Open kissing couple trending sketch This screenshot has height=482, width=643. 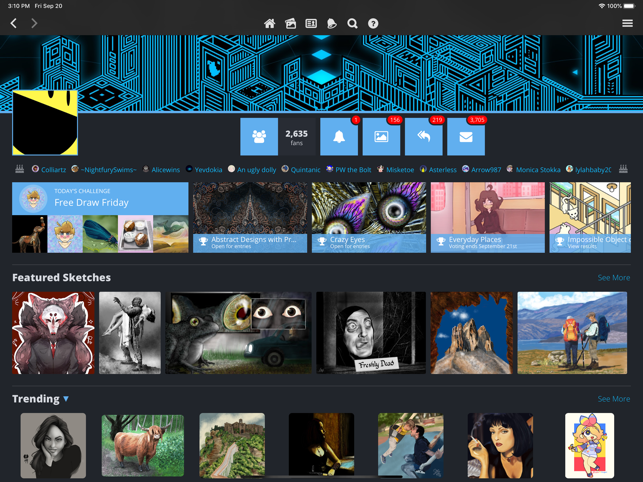pos(411,445)
